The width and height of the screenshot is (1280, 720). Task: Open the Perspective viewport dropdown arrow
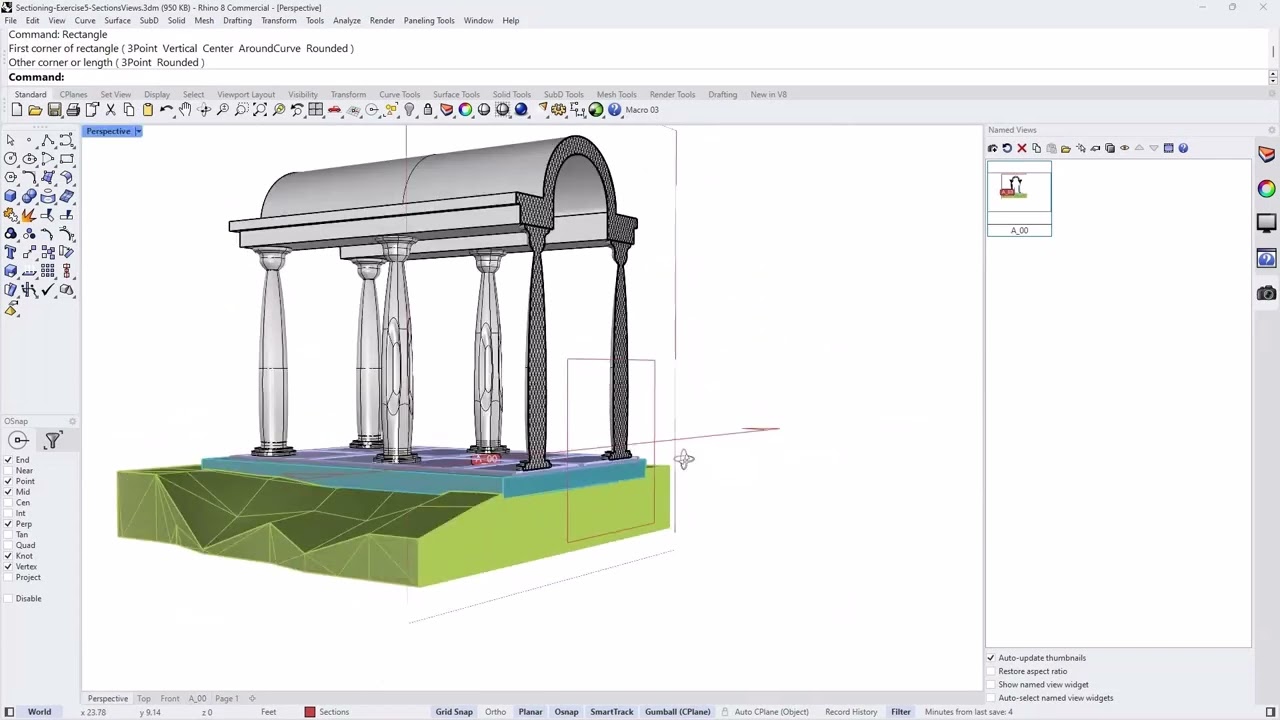tap(138, 131)
